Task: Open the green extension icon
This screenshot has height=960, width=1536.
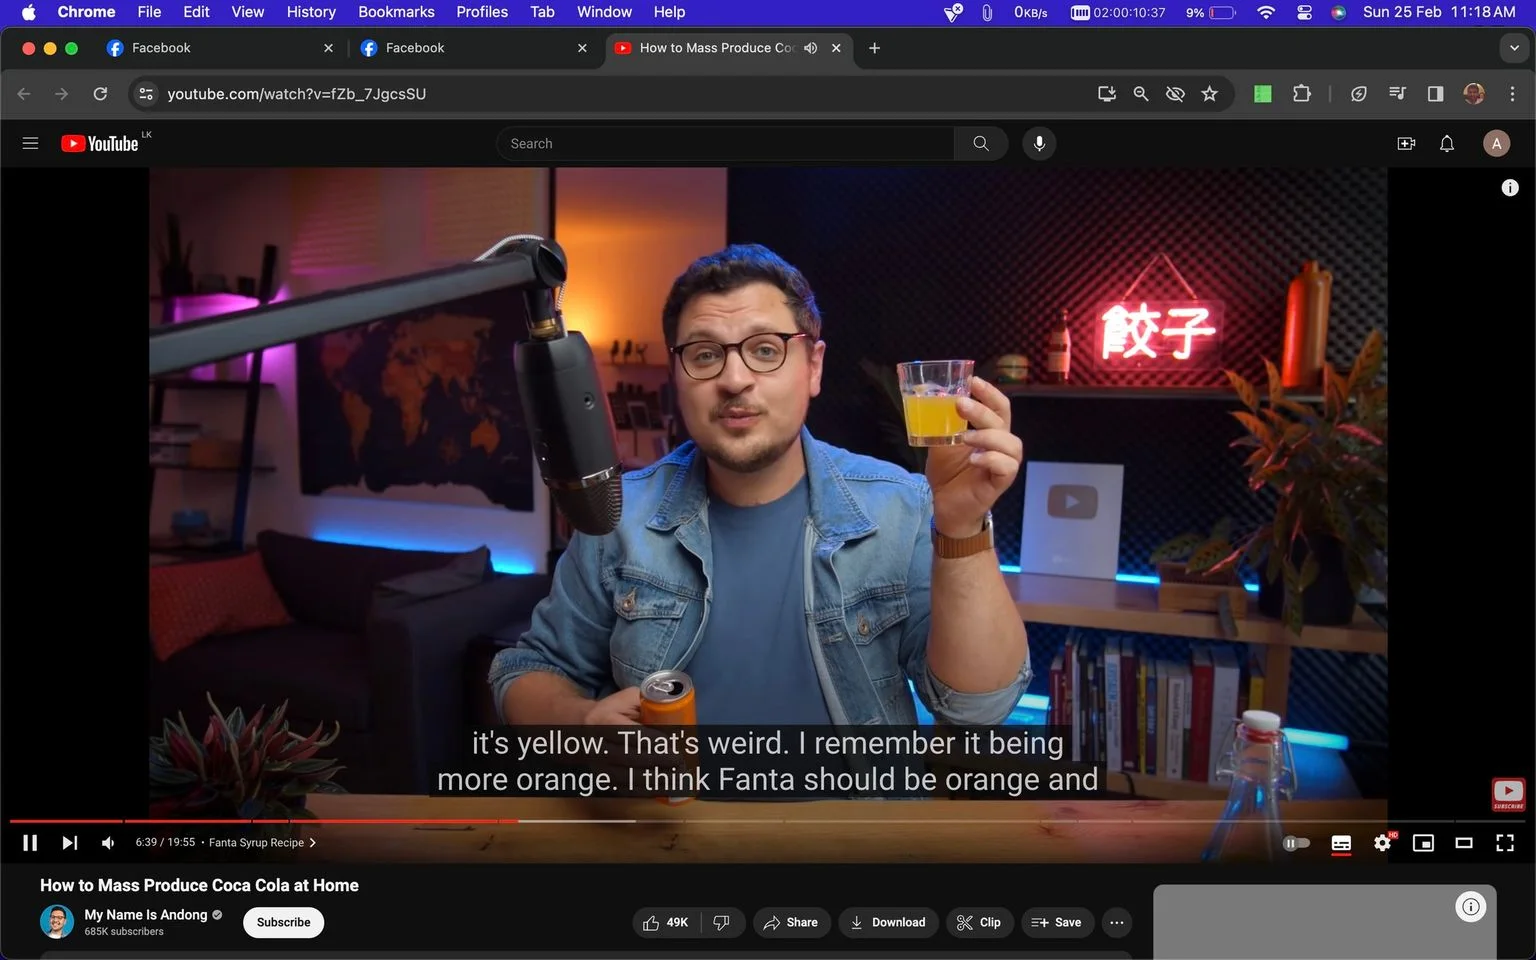Action: pos(1263,93)
